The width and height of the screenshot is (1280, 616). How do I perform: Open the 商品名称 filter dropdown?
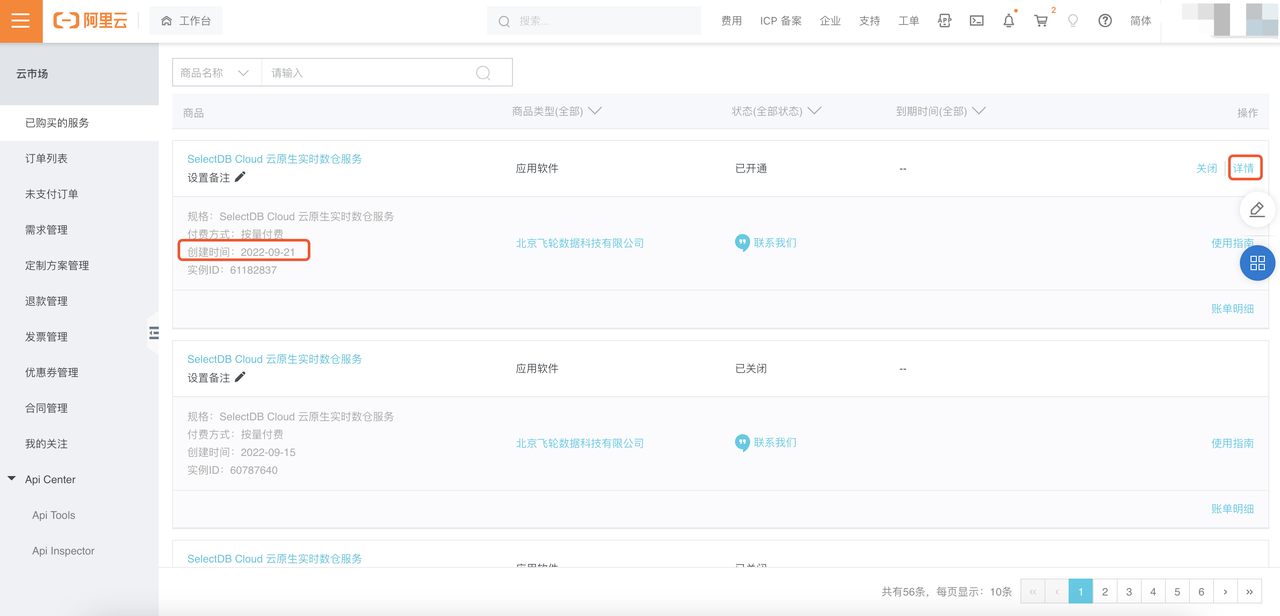coord(216,73)
